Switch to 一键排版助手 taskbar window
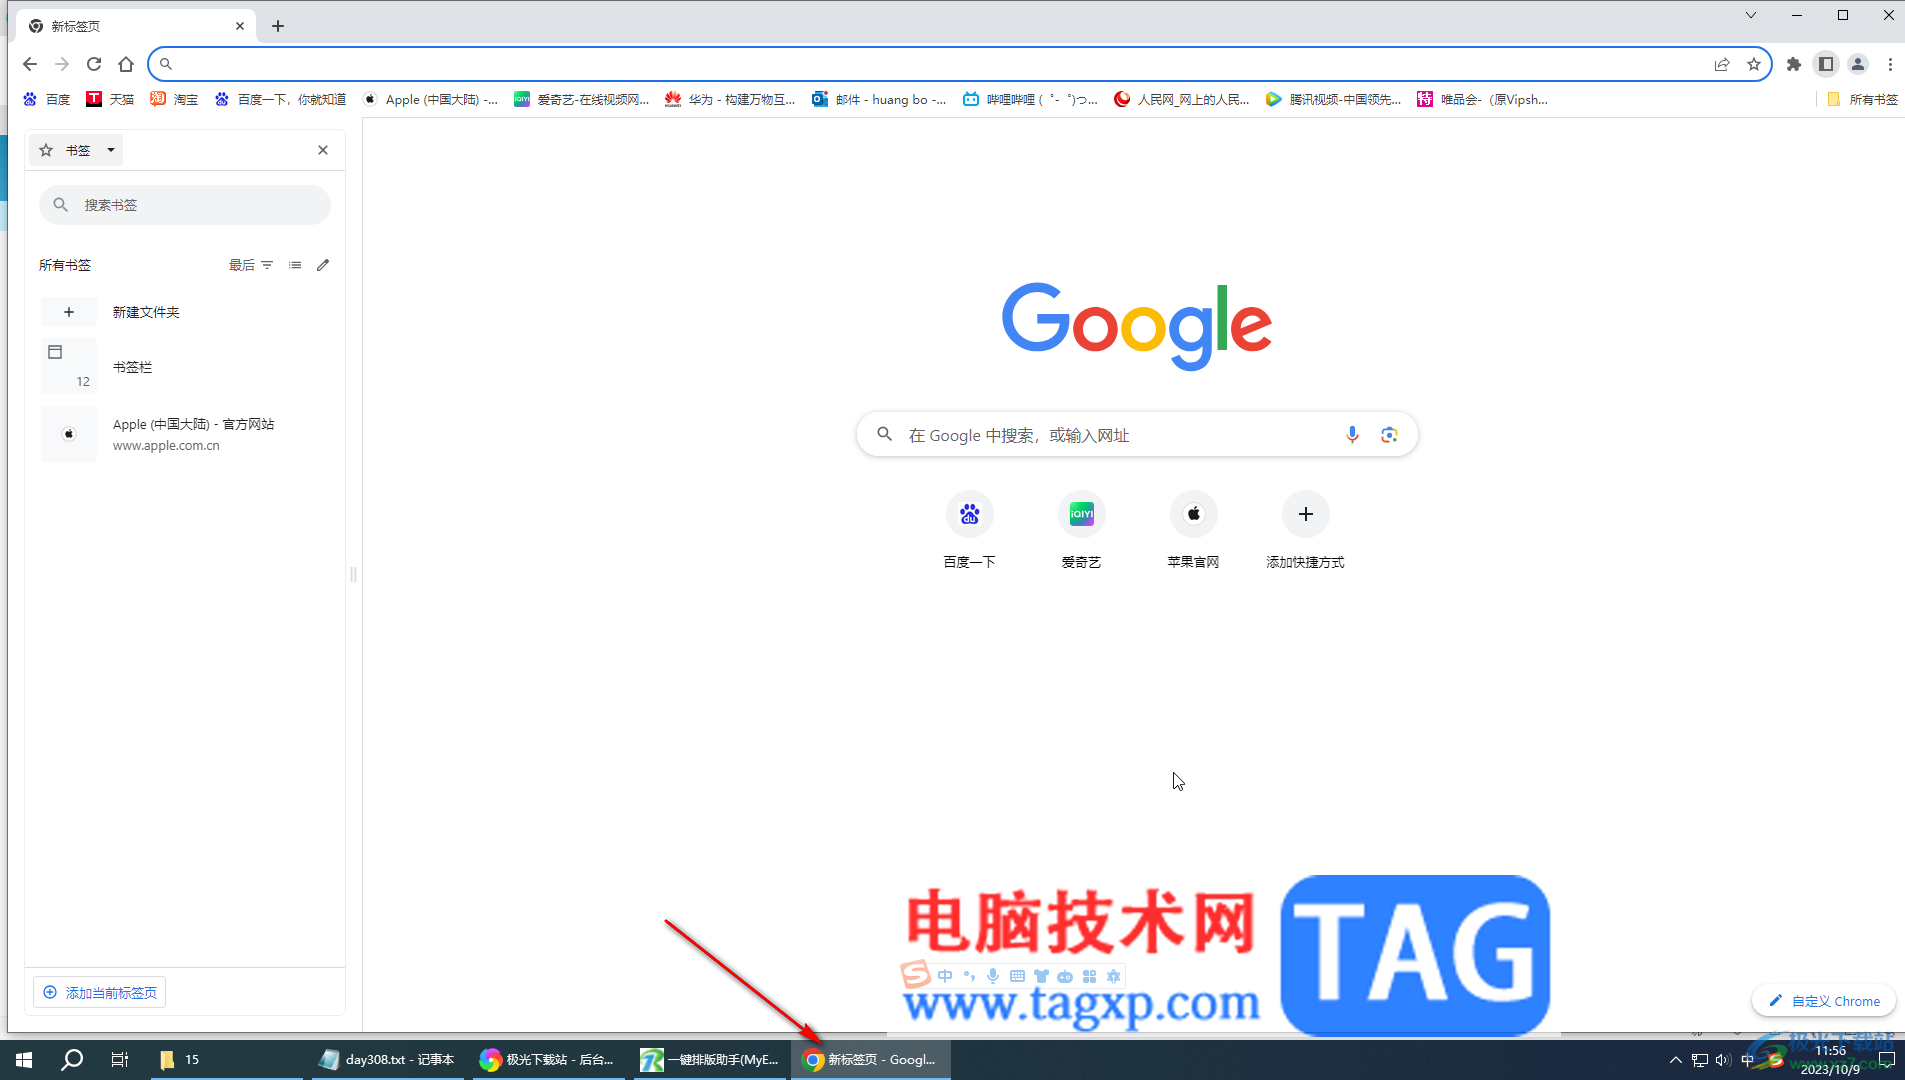 tap(710, 1060)
